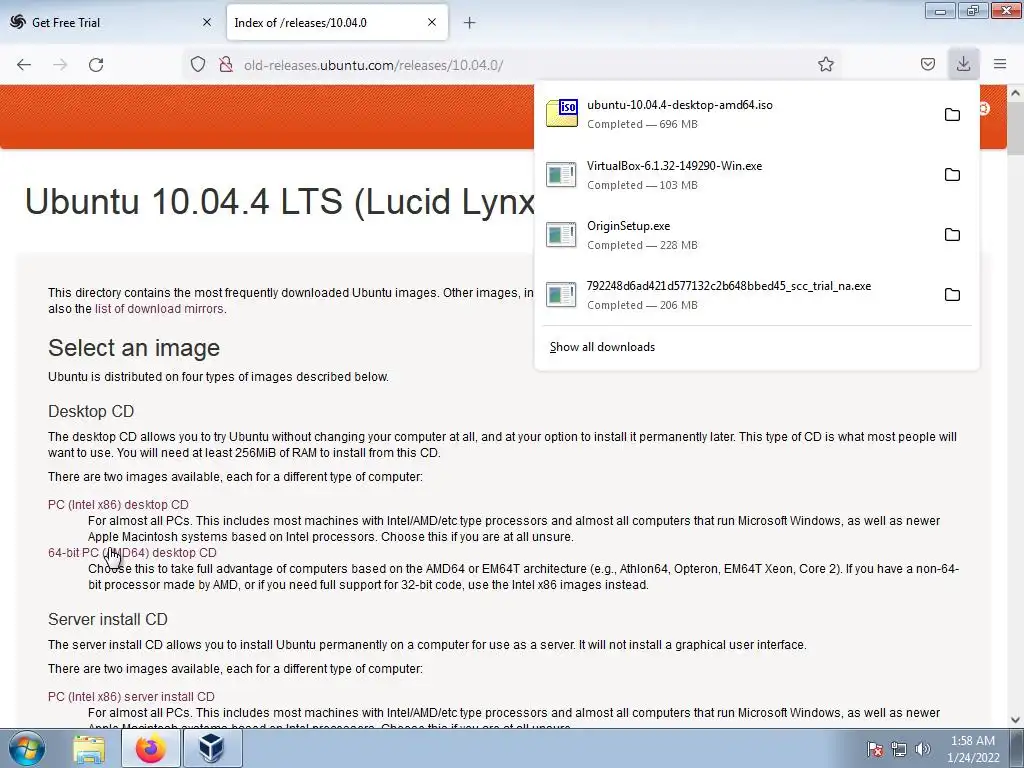Click the Firefox taskbar icon
This screenshot has height=768, width=1024.
151,748
